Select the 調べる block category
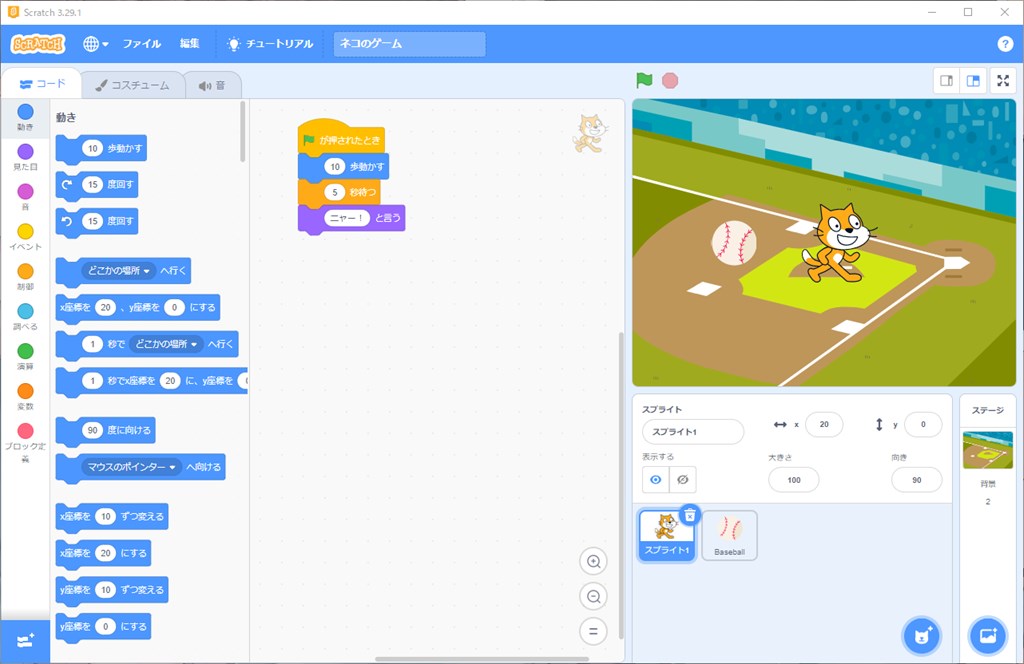The width and height of the screenshot is (1024, 664). point(25,317)
